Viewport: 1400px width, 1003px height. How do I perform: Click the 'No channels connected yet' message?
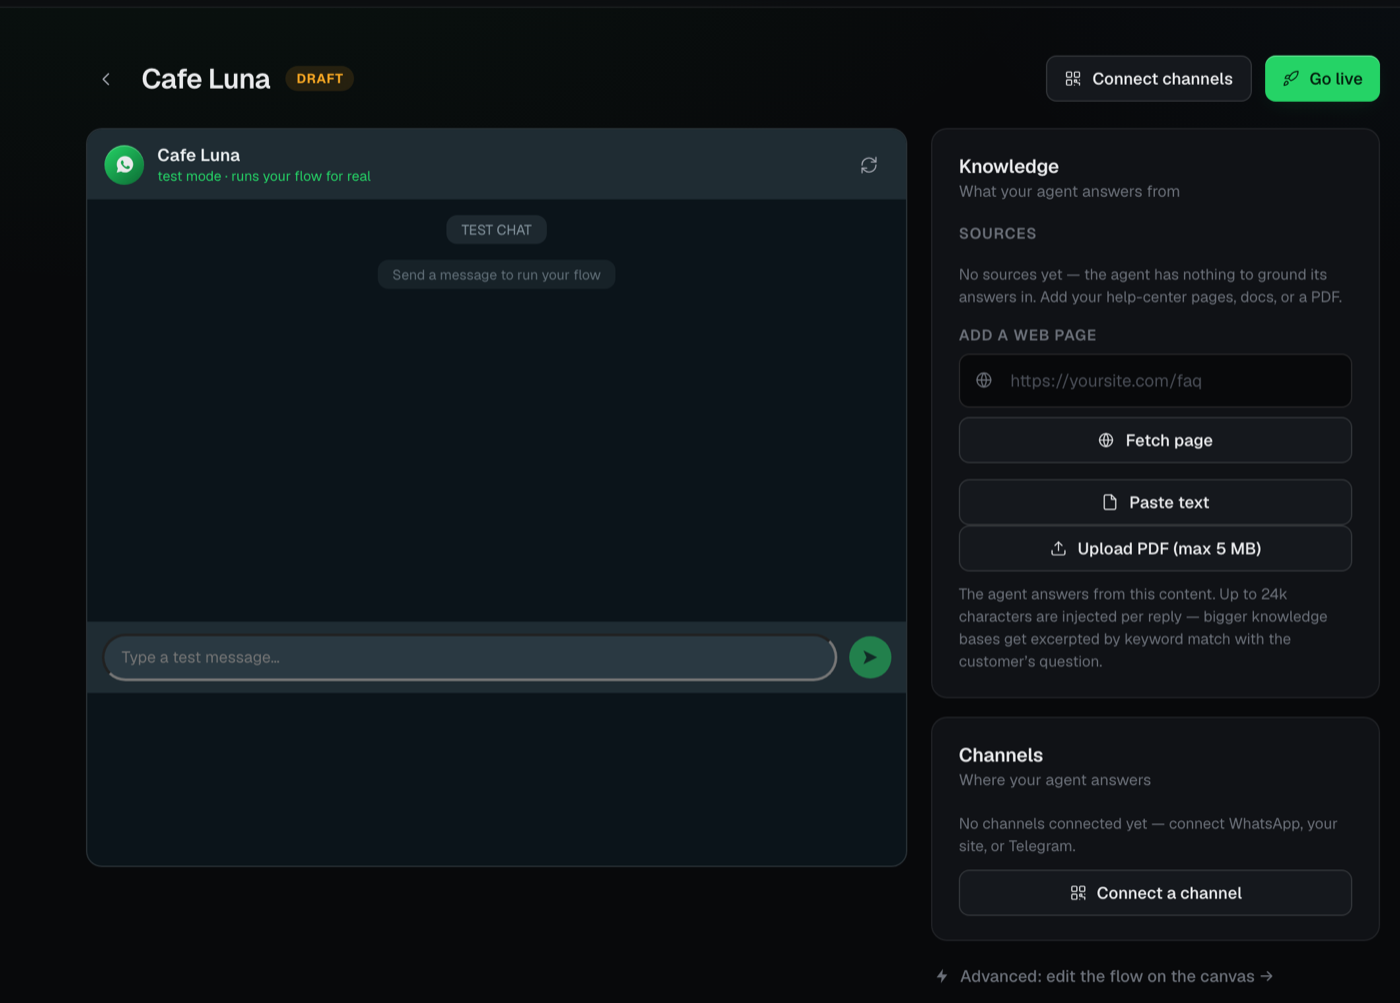(1148, 835)
